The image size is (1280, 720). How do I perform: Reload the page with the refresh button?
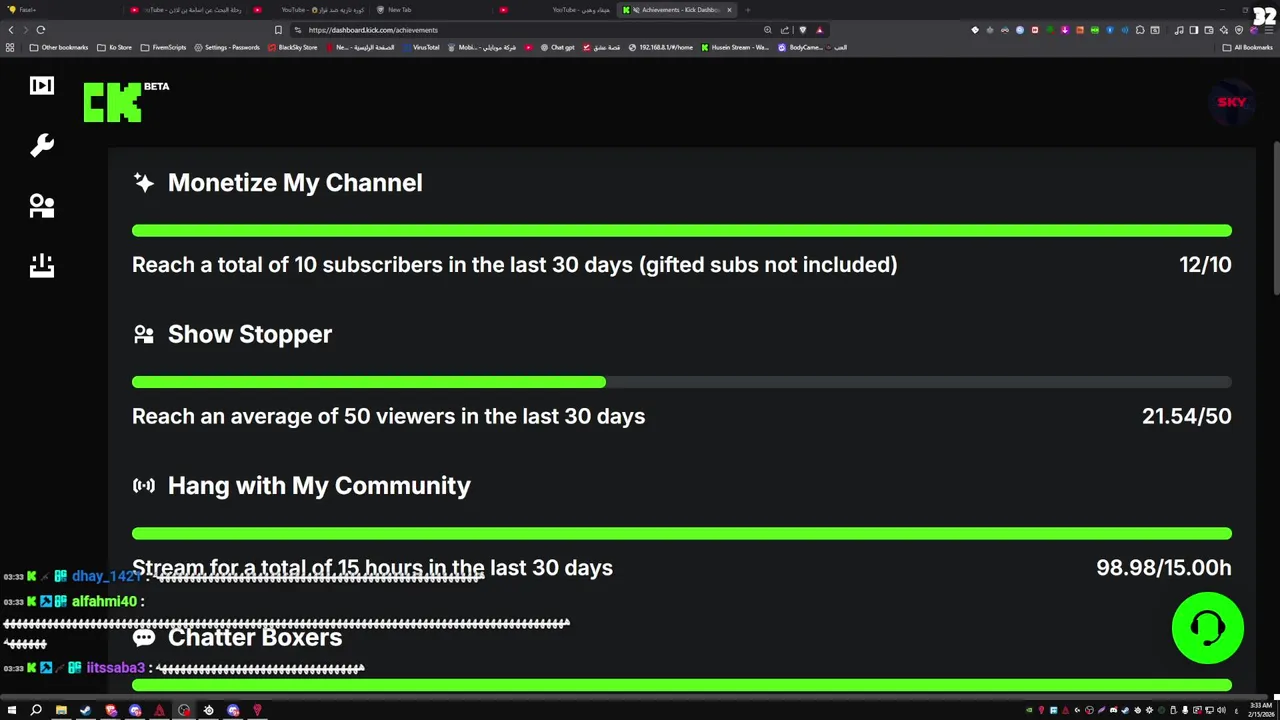(x=41, y=30)
